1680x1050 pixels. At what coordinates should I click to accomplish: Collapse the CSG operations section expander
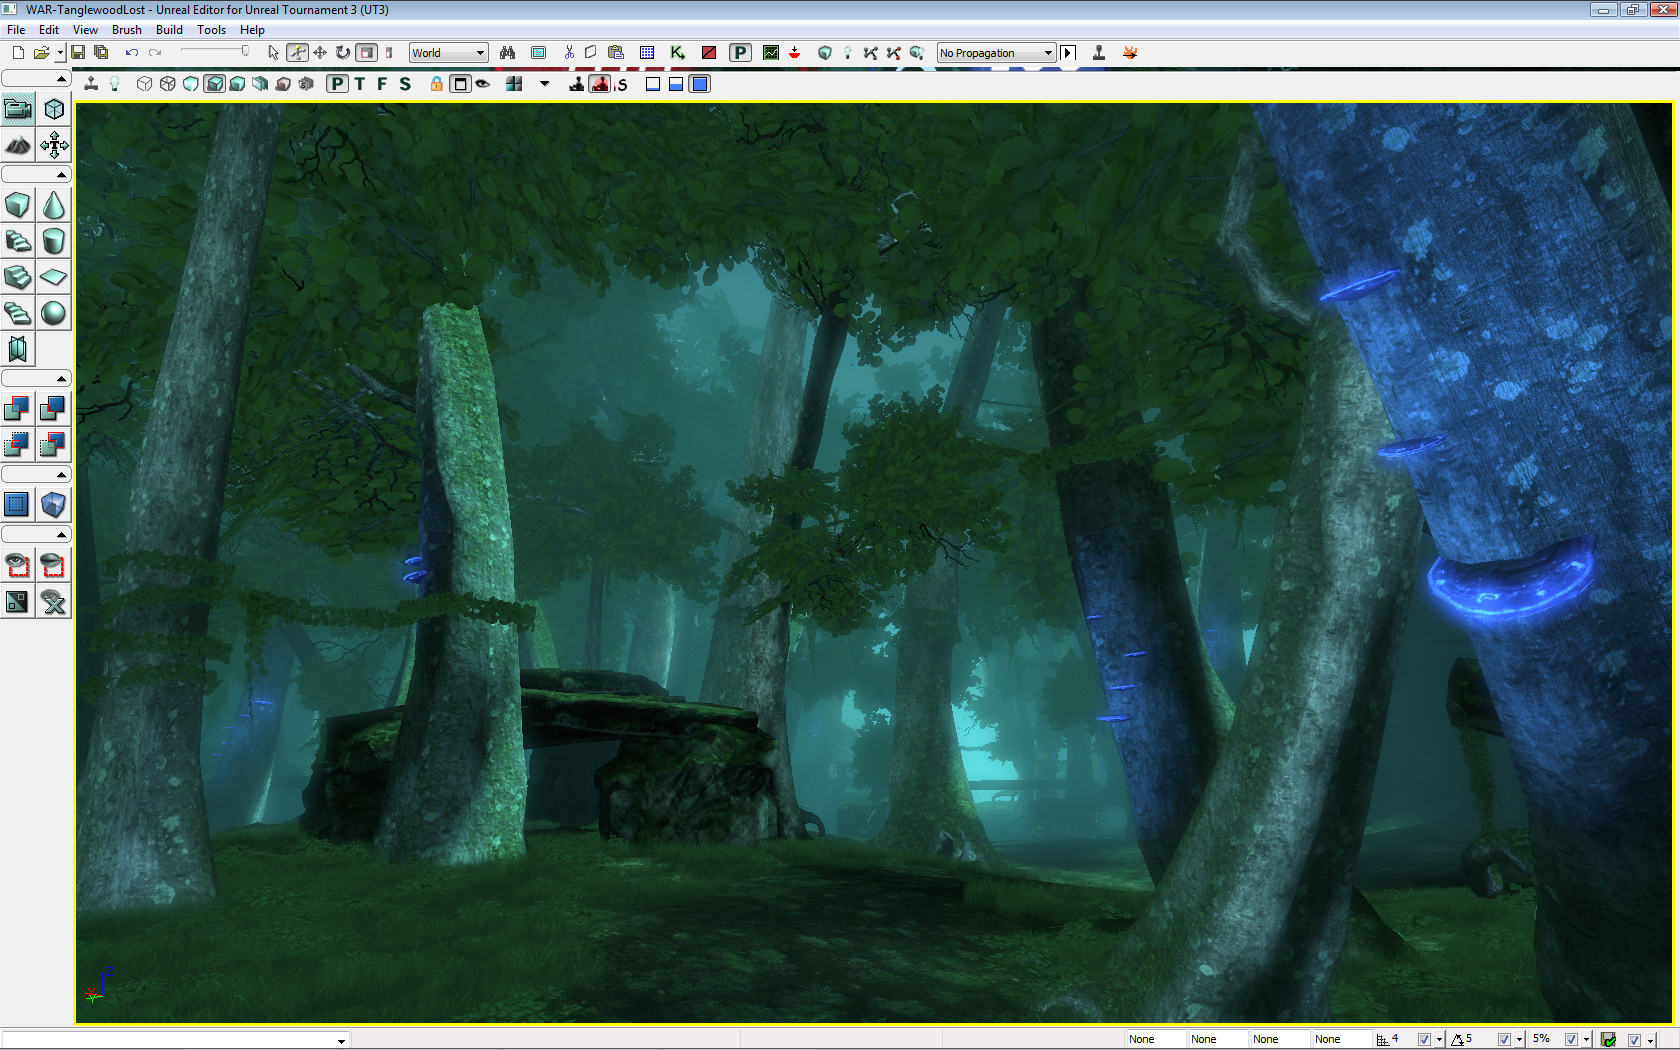tap(36, 379)
